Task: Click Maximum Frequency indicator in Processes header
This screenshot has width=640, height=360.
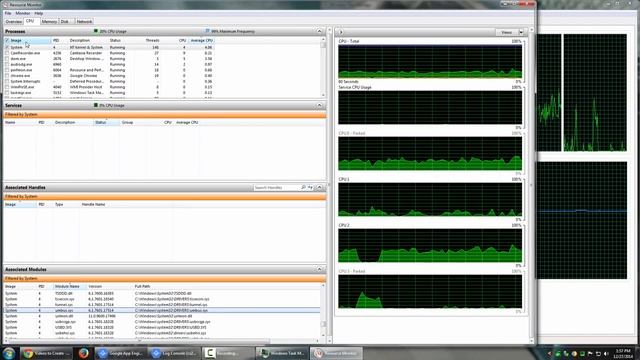Action: [x=208, y=31]
